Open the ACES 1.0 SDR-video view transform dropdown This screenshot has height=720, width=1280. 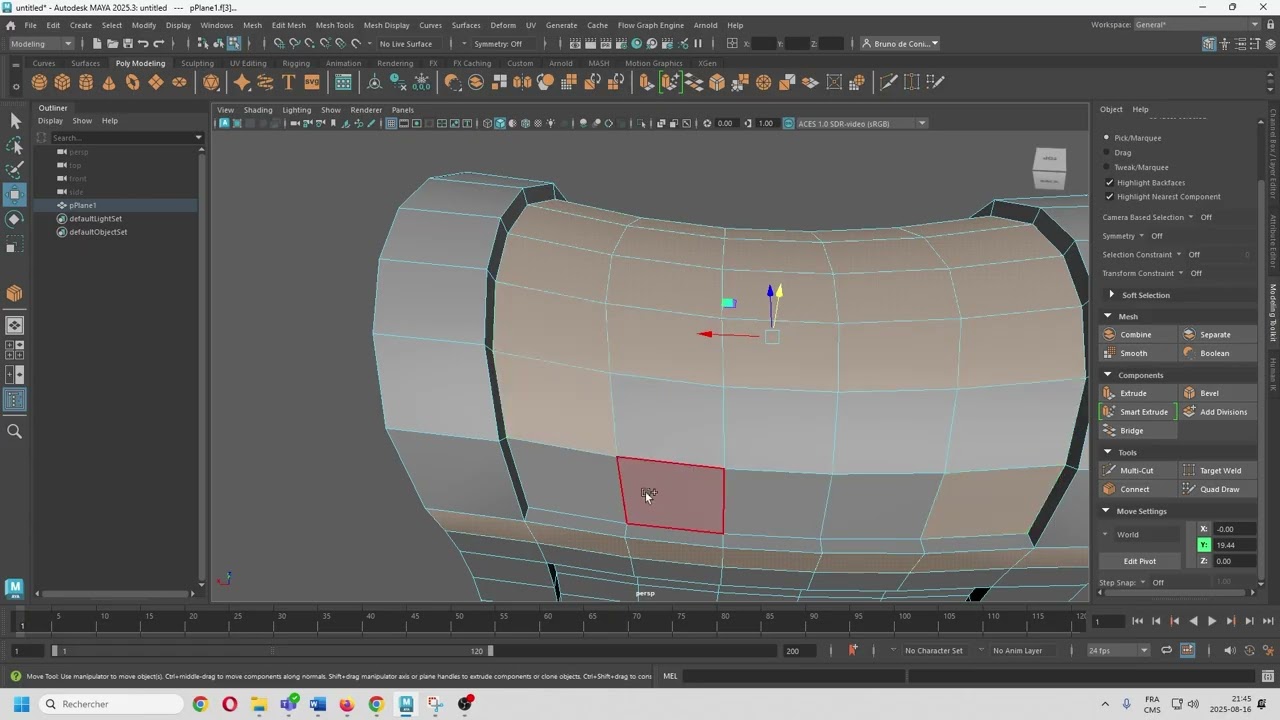coord(921,124)
